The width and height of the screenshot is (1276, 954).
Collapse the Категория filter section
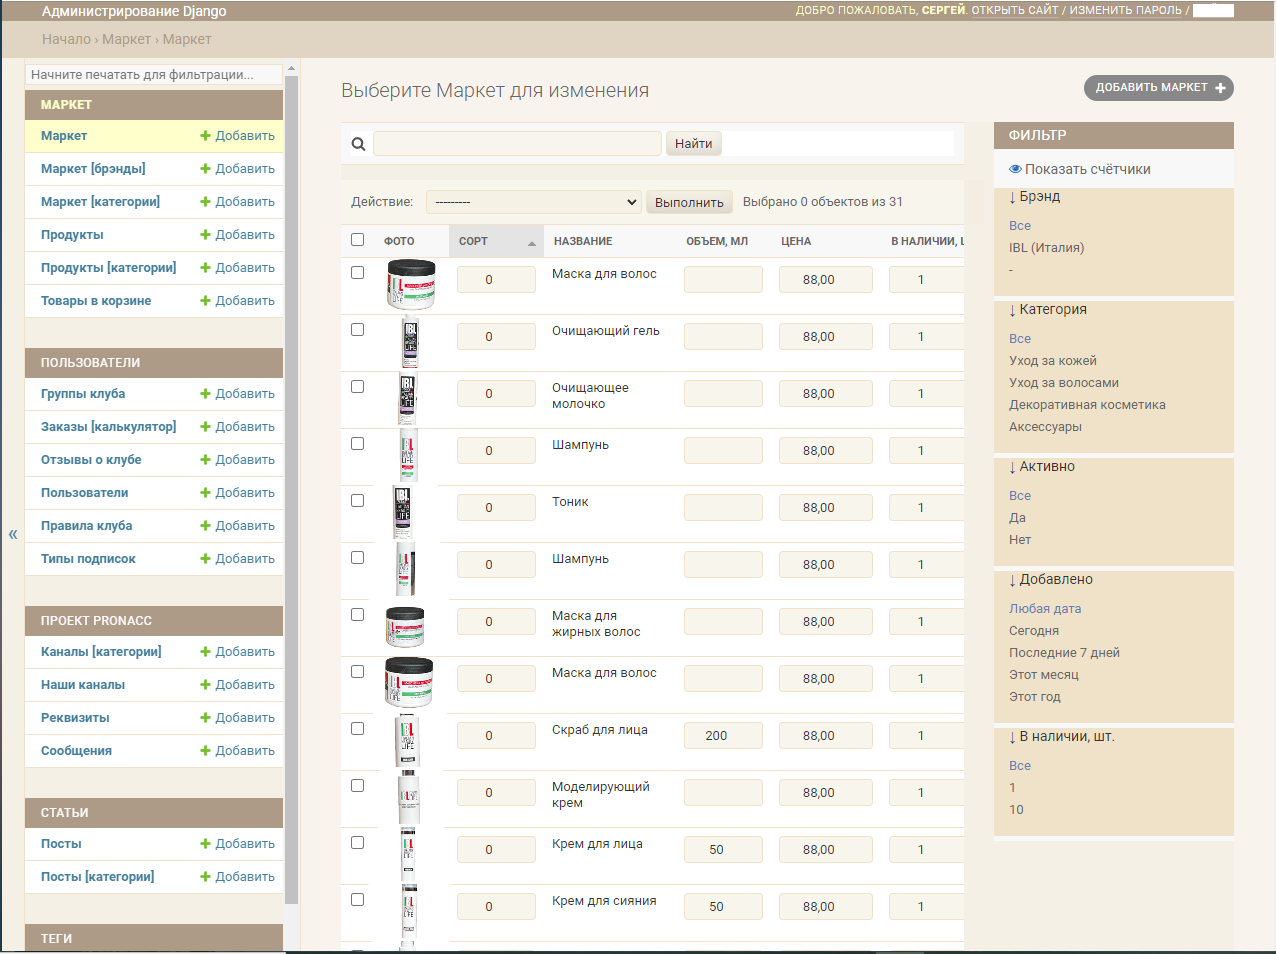(1047, 310)
